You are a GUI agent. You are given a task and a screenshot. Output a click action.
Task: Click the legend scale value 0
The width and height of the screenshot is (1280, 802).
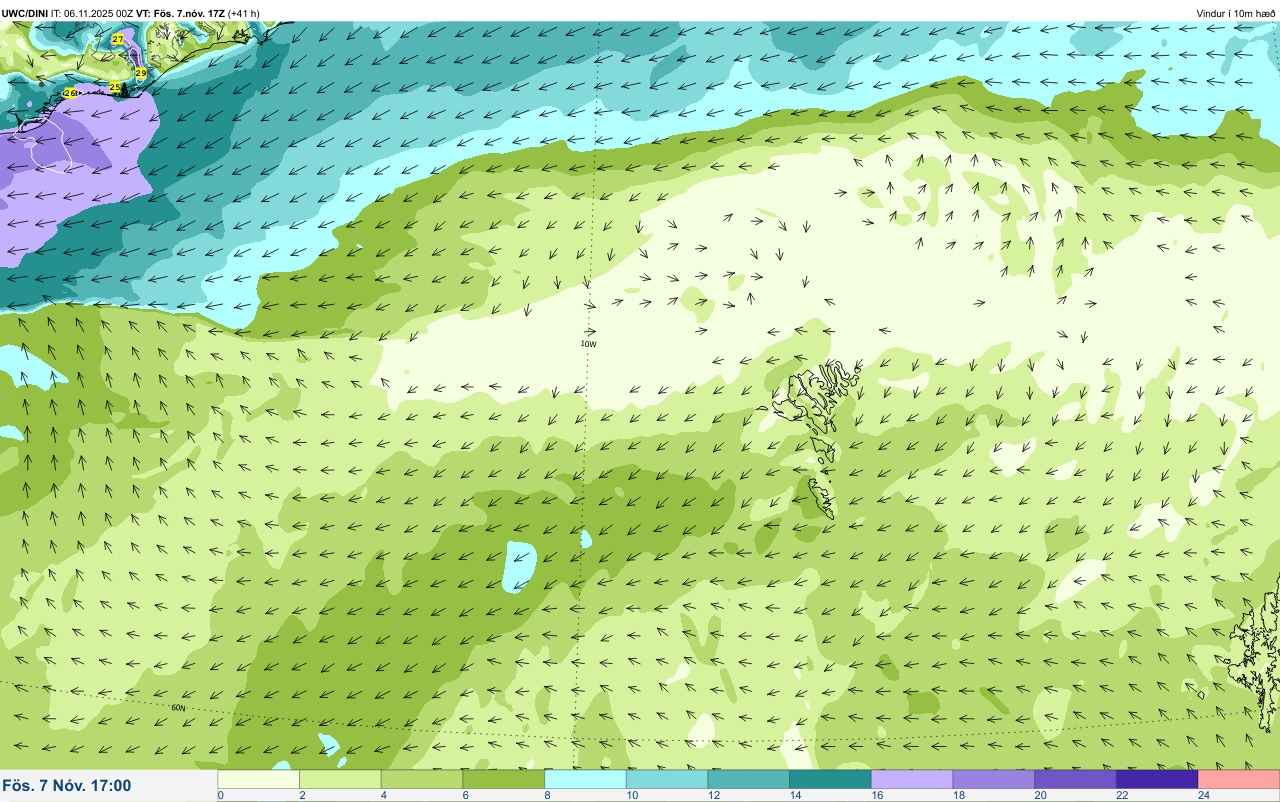220,796
